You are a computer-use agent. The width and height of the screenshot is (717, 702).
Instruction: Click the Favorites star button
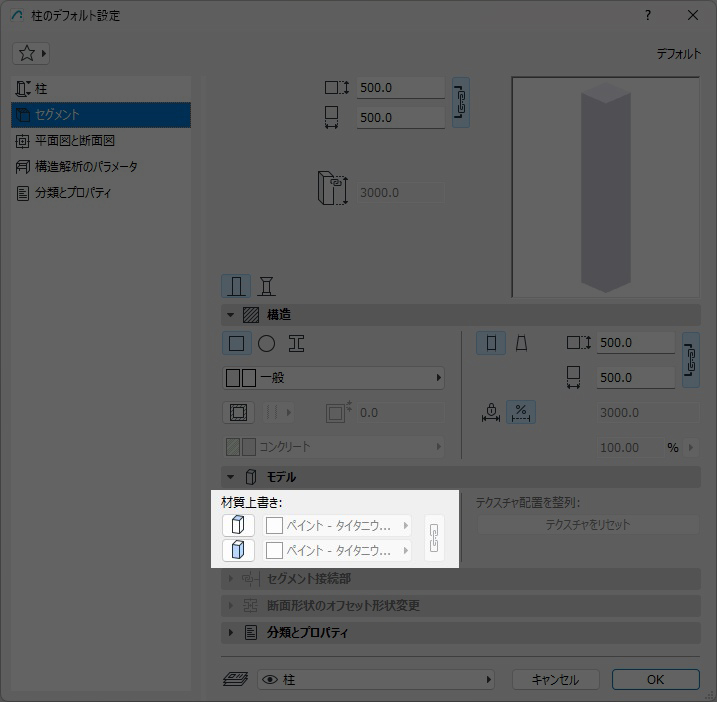coord(31,53)
